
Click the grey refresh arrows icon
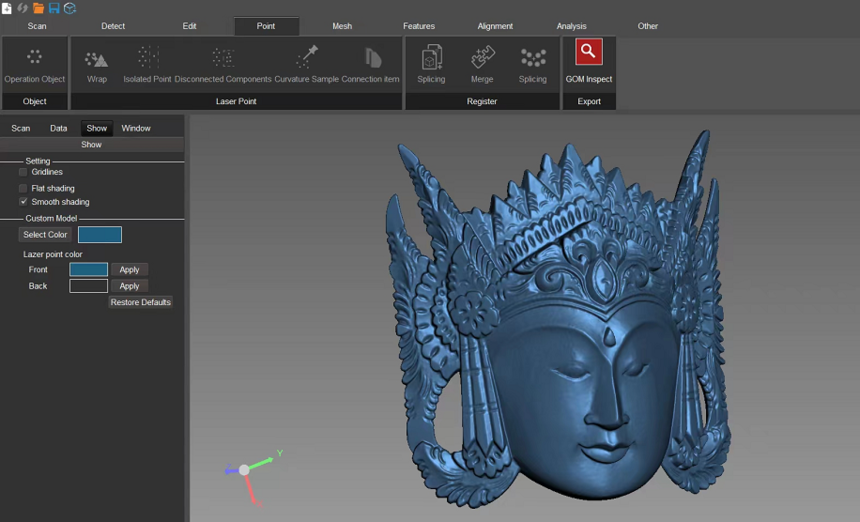(22, 8)
